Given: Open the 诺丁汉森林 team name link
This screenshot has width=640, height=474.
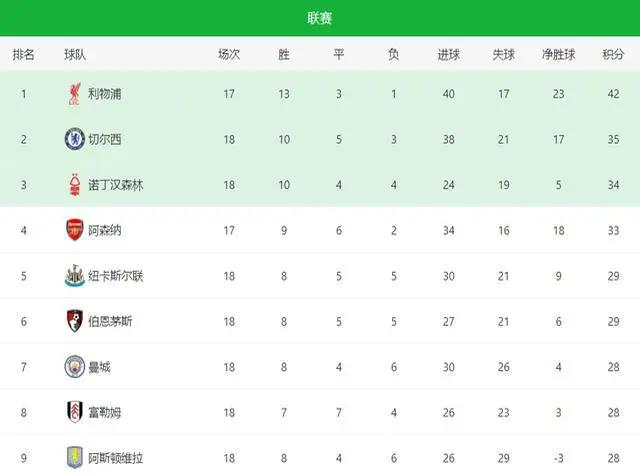Looking at the screenshot, I should [x=116, y=185].
